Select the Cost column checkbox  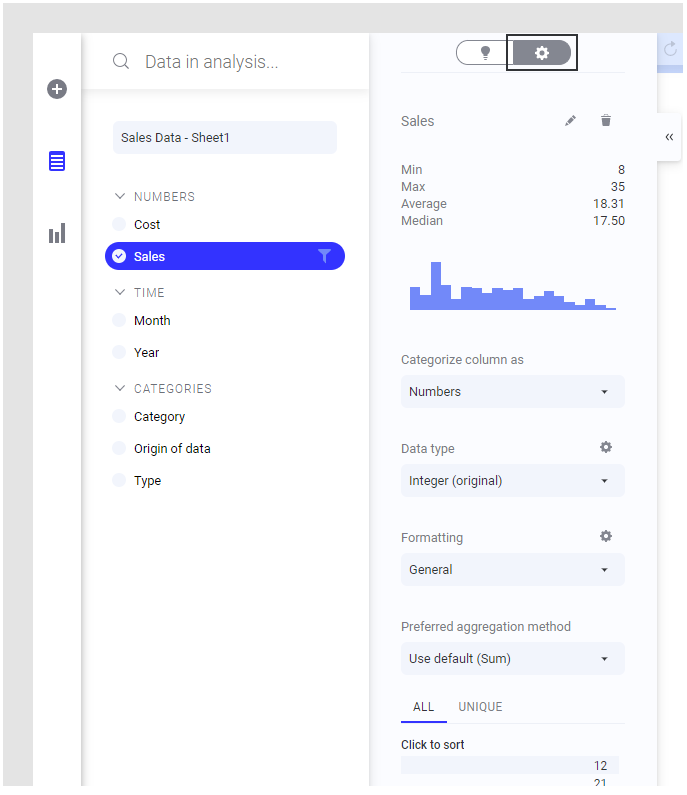[119, 225]
